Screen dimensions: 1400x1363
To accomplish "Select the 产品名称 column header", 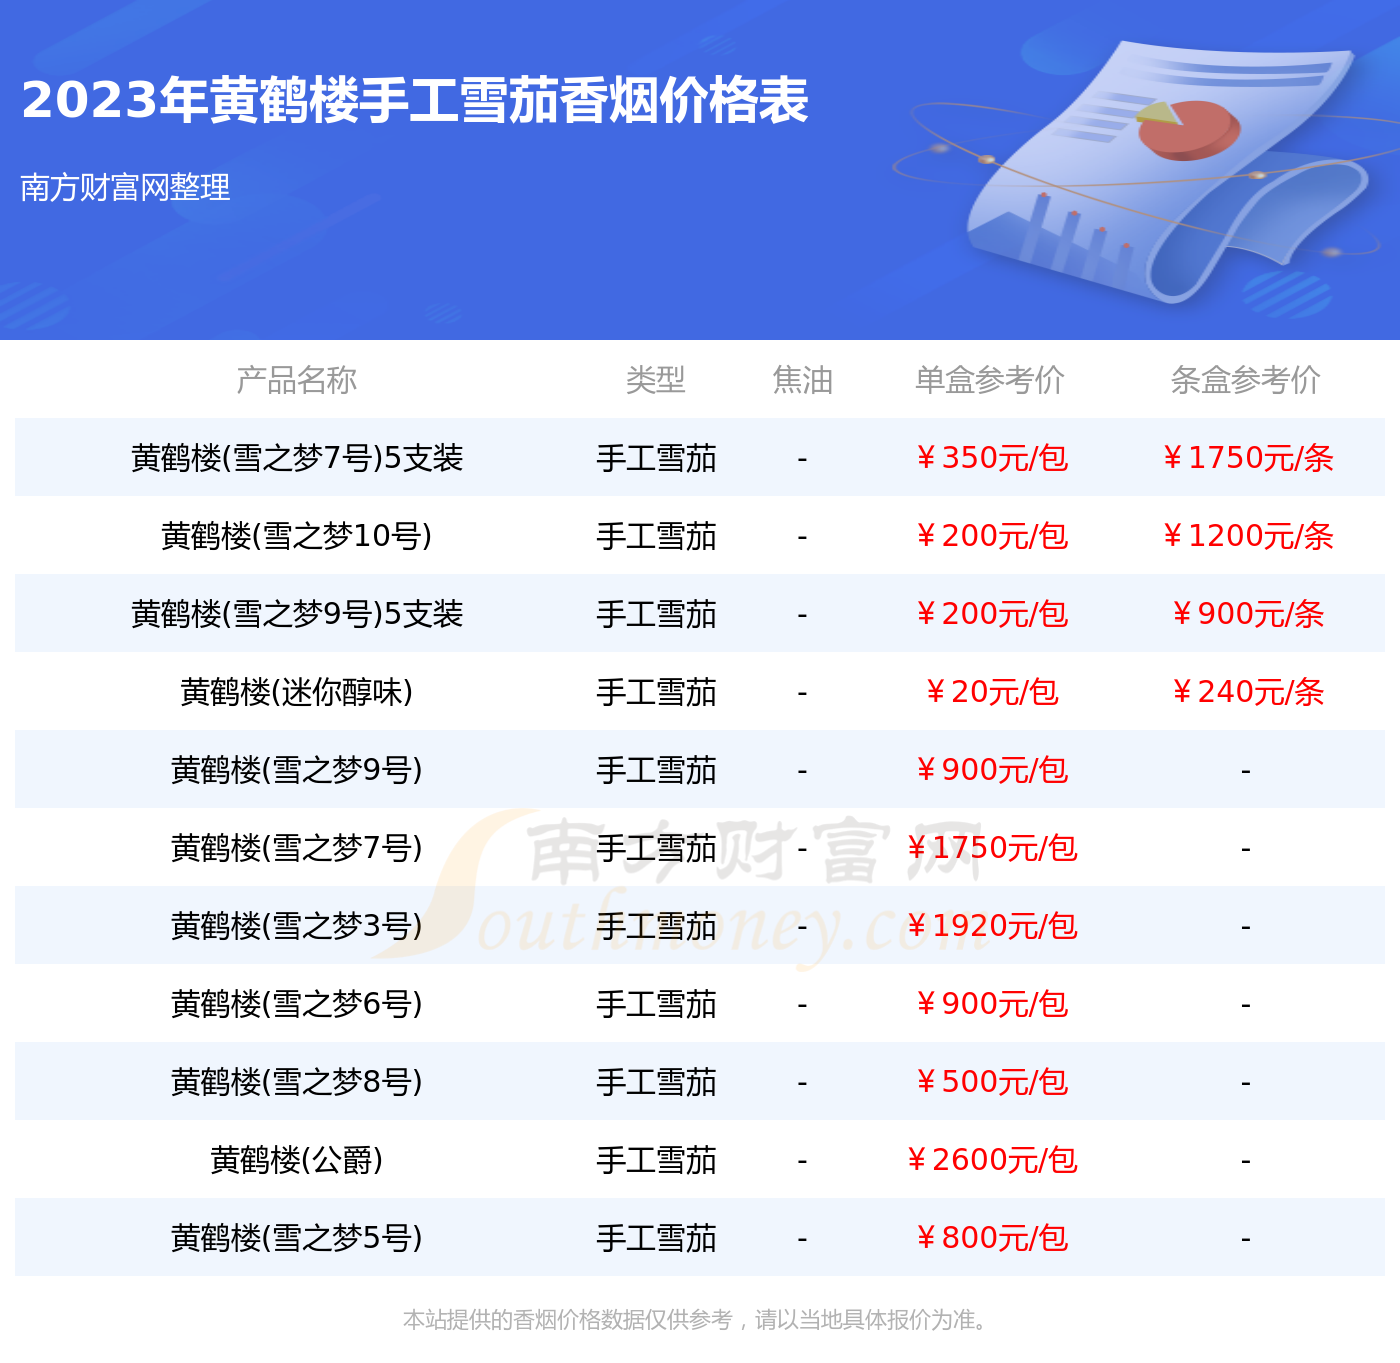I will (x=296, y=380).
